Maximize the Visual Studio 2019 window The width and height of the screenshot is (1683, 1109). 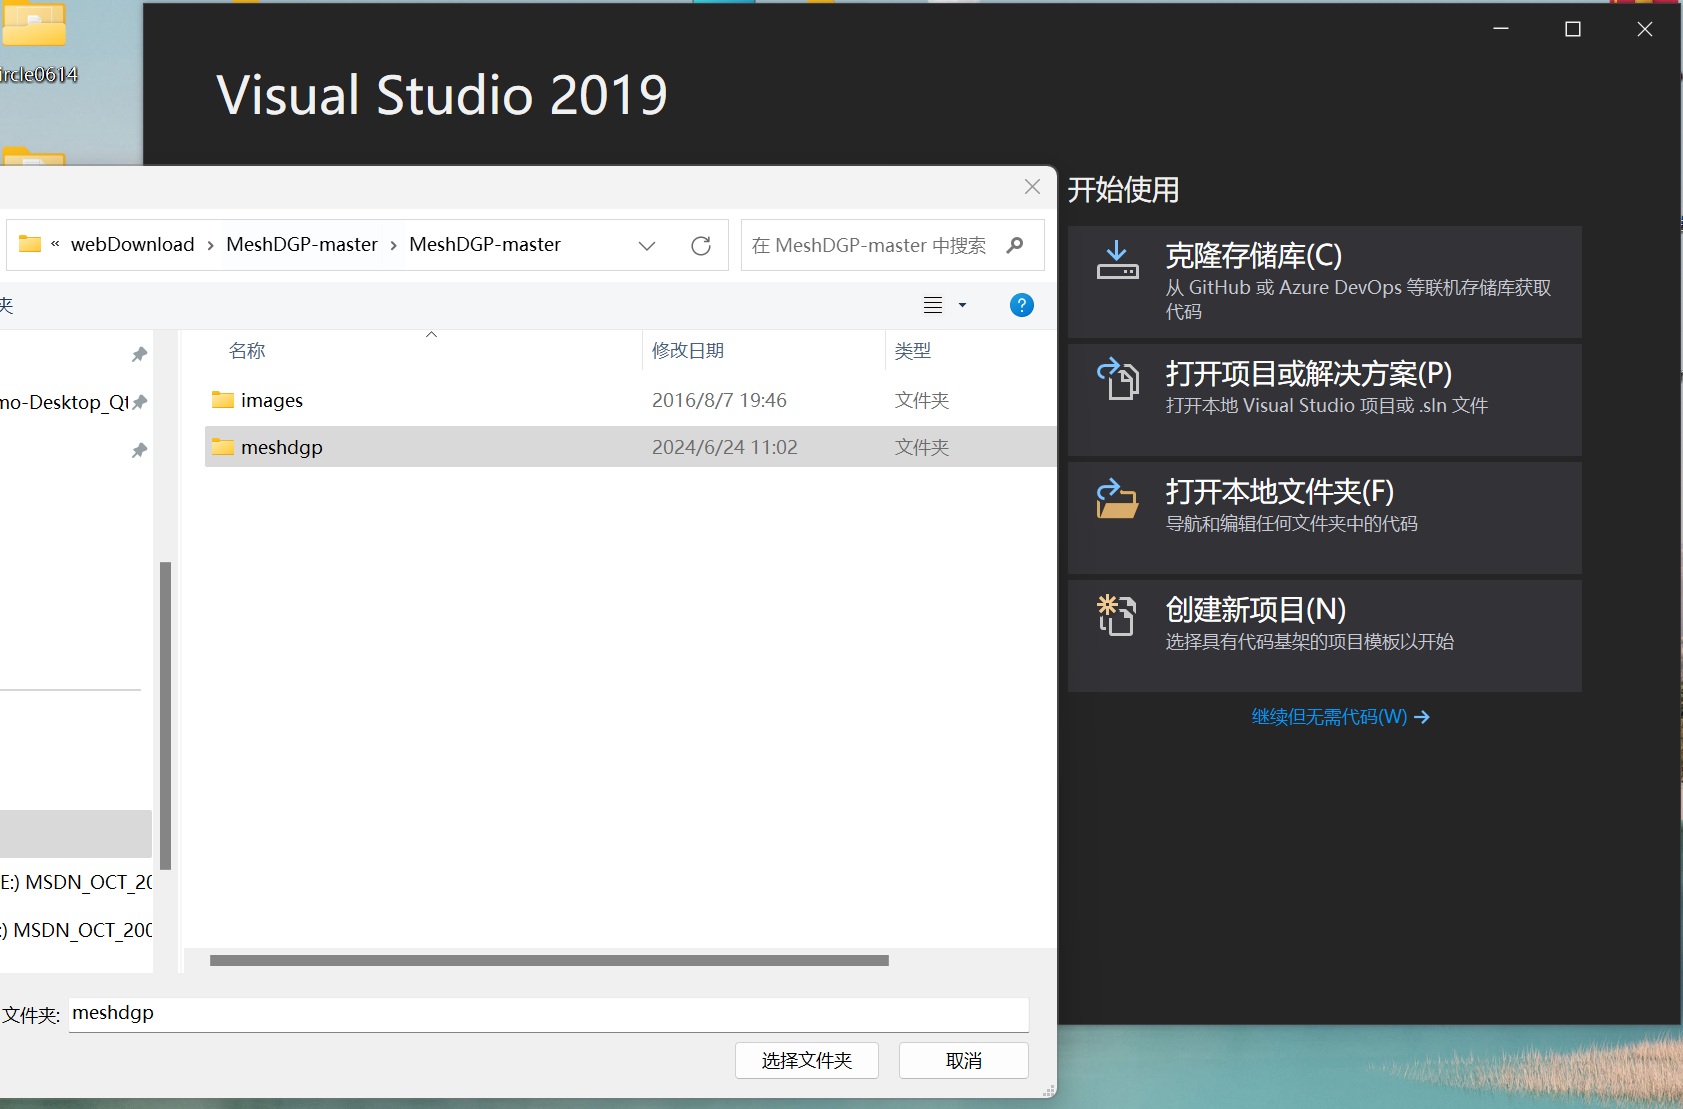pos(1573,29)
